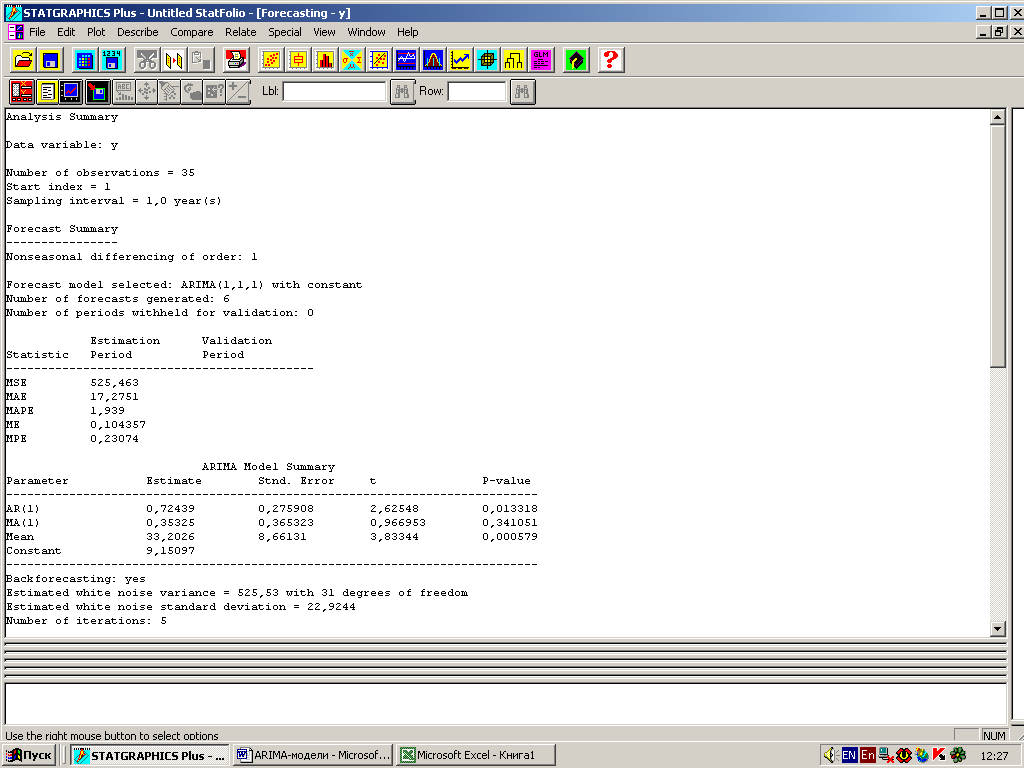Click the greyed plus/minus exclude icon
The height and width of the screenshot is (768, 1024).
click(x=238, y=91)
